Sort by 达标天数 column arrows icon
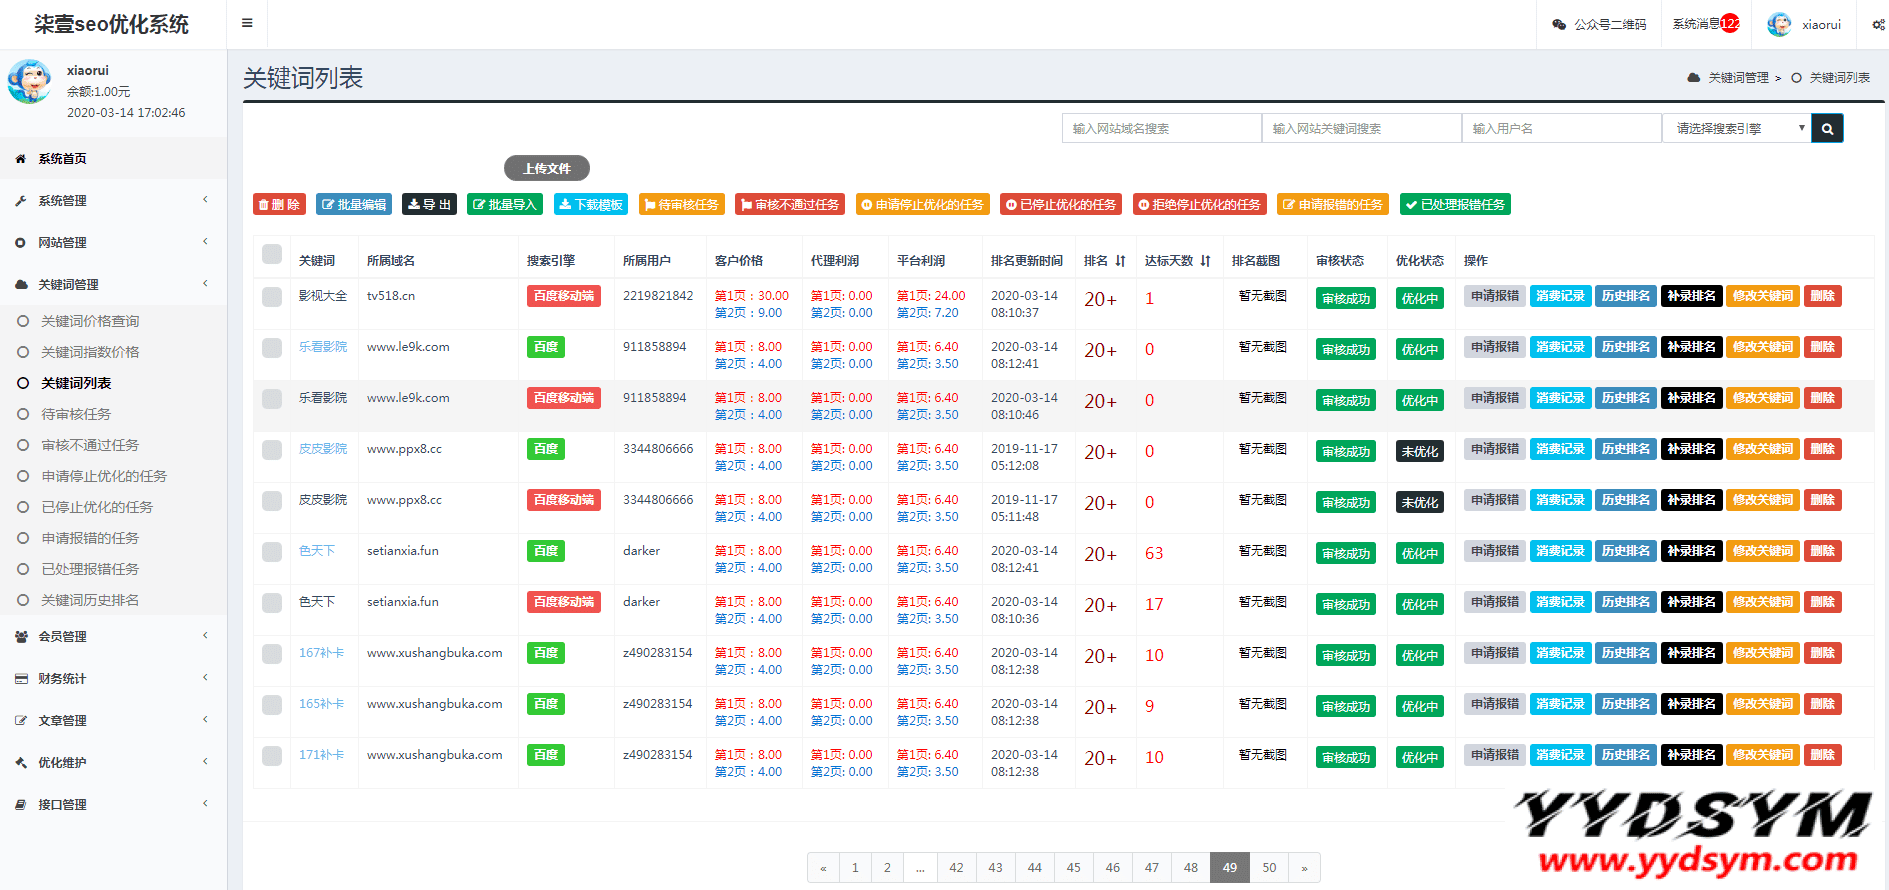1889x890 pixels. [x=1205, y=261]
